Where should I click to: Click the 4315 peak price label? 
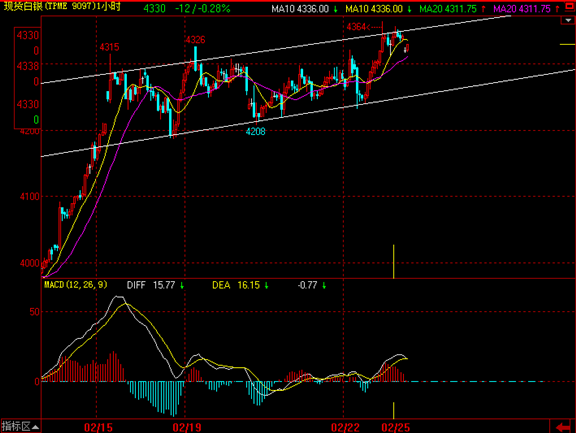(109, 47)
